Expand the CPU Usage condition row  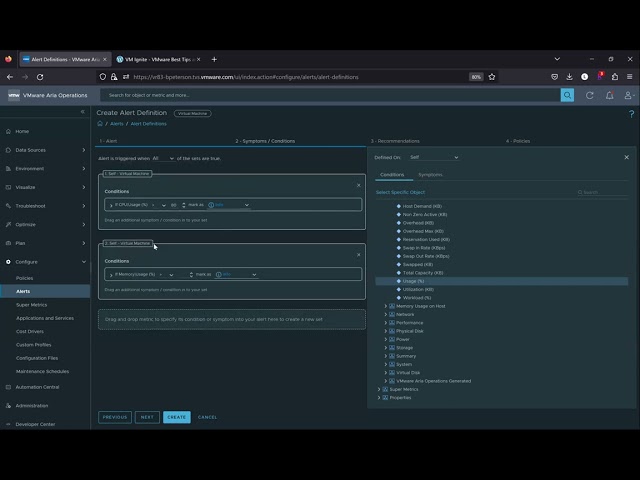tap(111, 205)
